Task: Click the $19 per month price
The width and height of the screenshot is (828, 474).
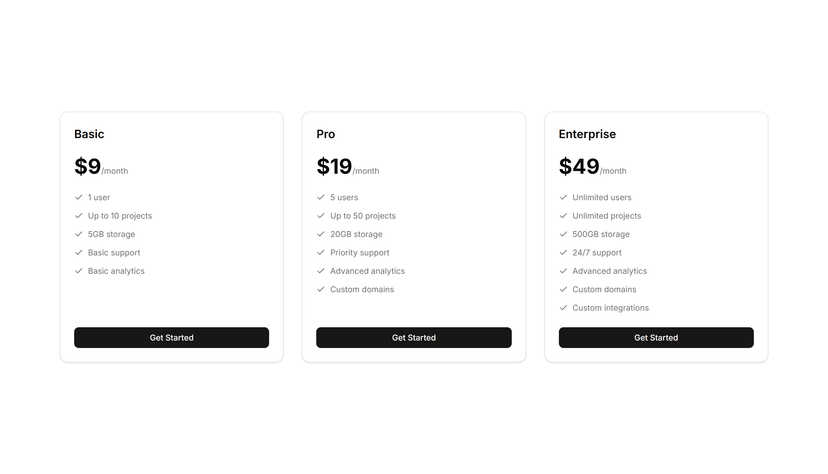Action: pyautogui.click(x=347, y=167)
